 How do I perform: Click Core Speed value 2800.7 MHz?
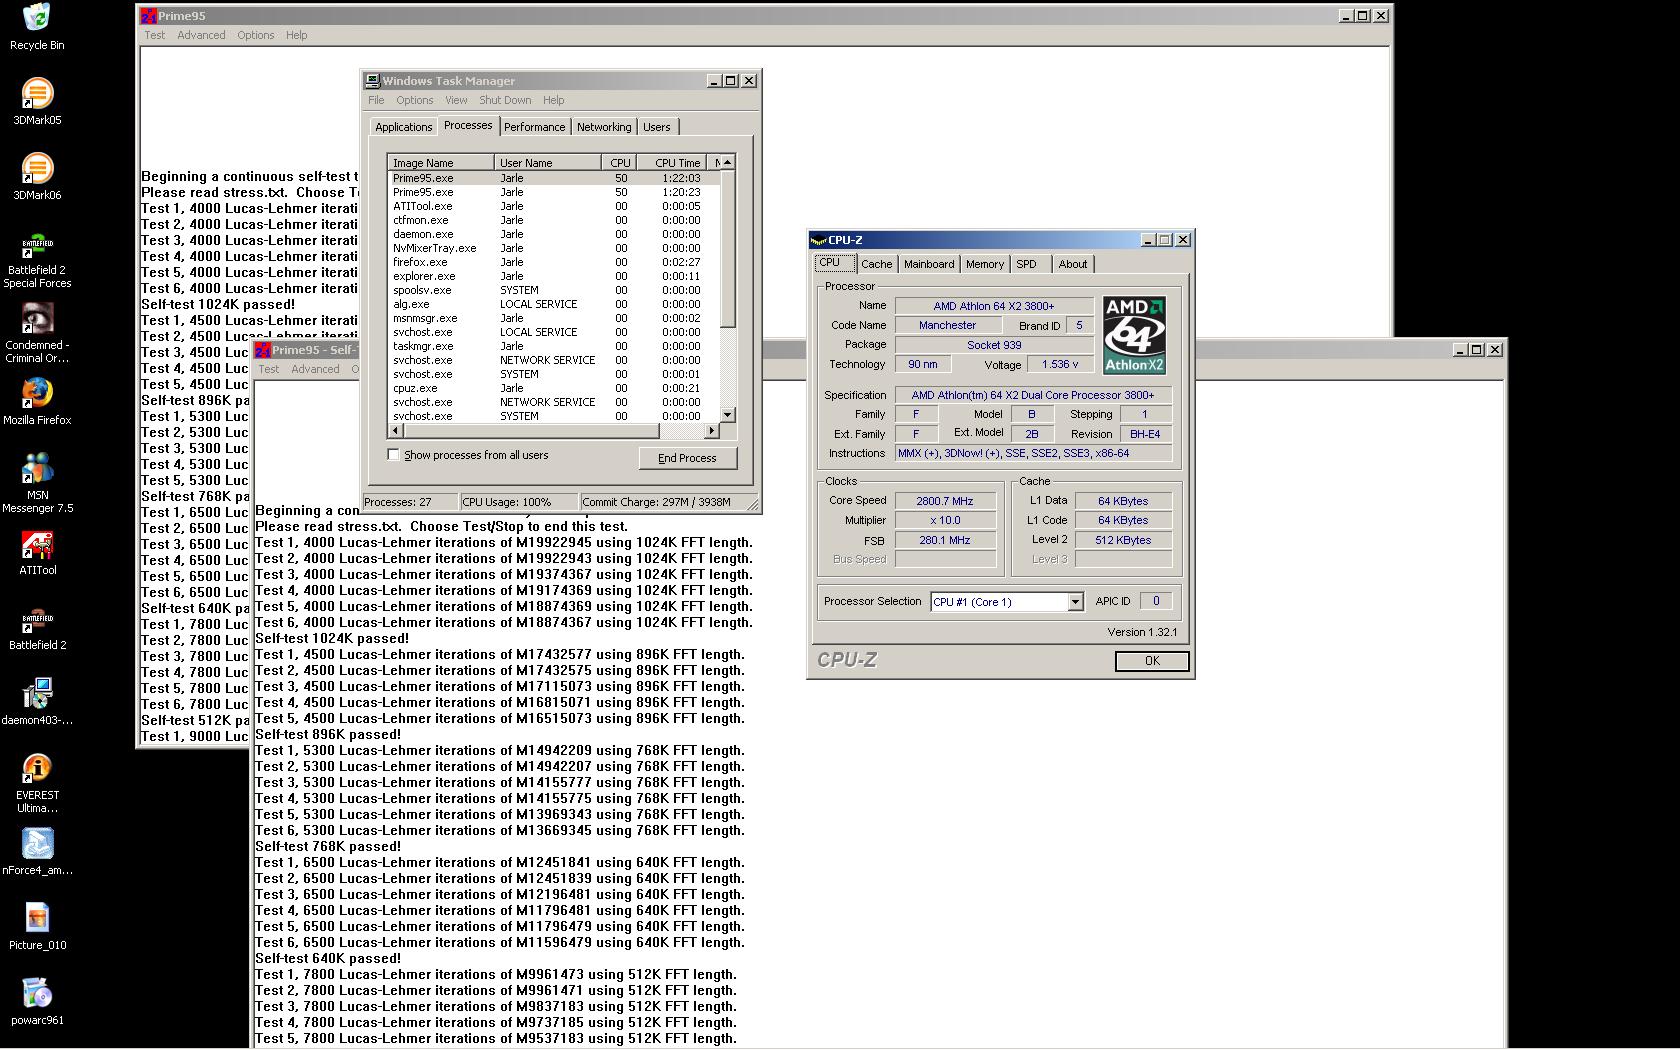pos(945,501)
